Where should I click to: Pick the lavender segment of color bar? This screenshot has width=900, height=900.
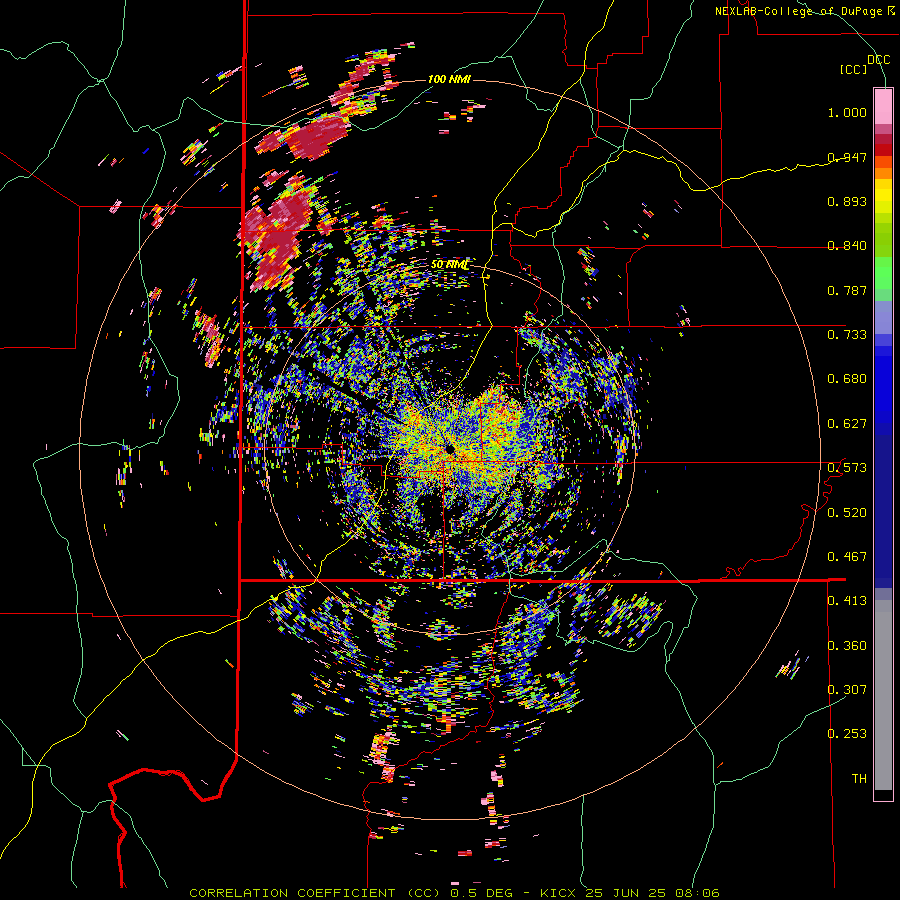click(883, 317)
